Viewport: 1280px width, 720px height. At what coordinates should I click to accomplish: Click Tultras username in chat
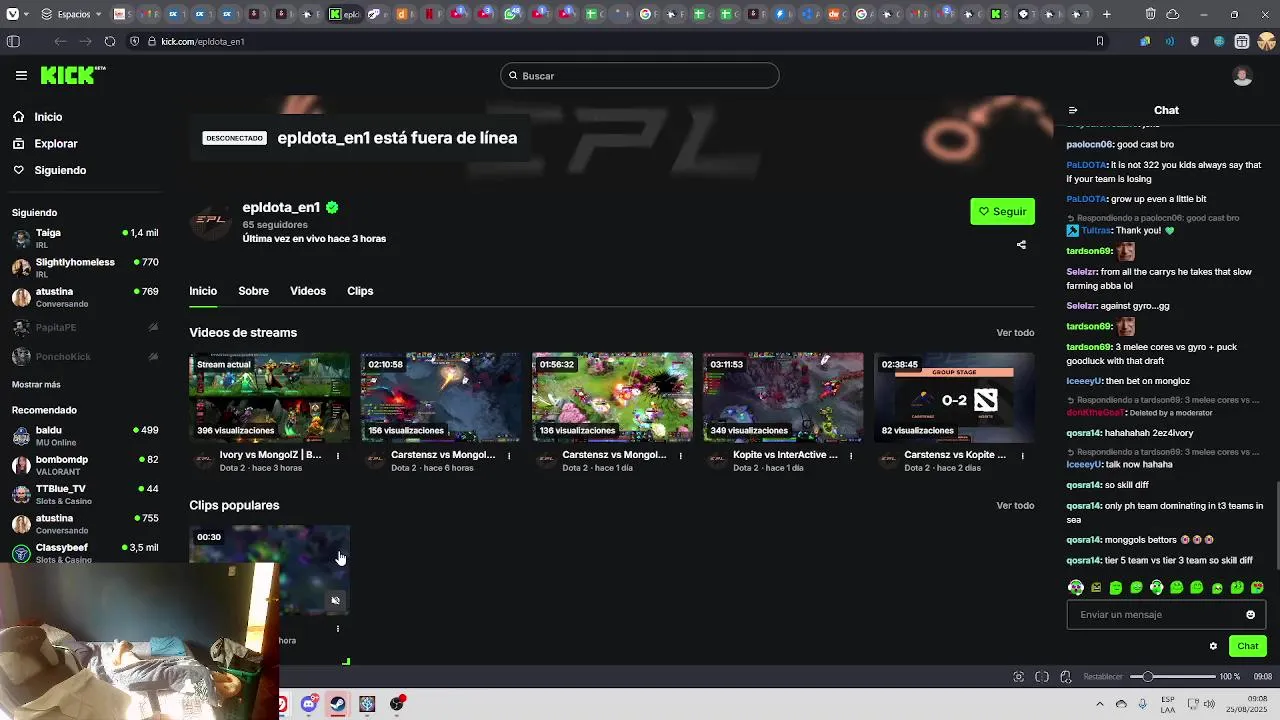pos(1097,231)
